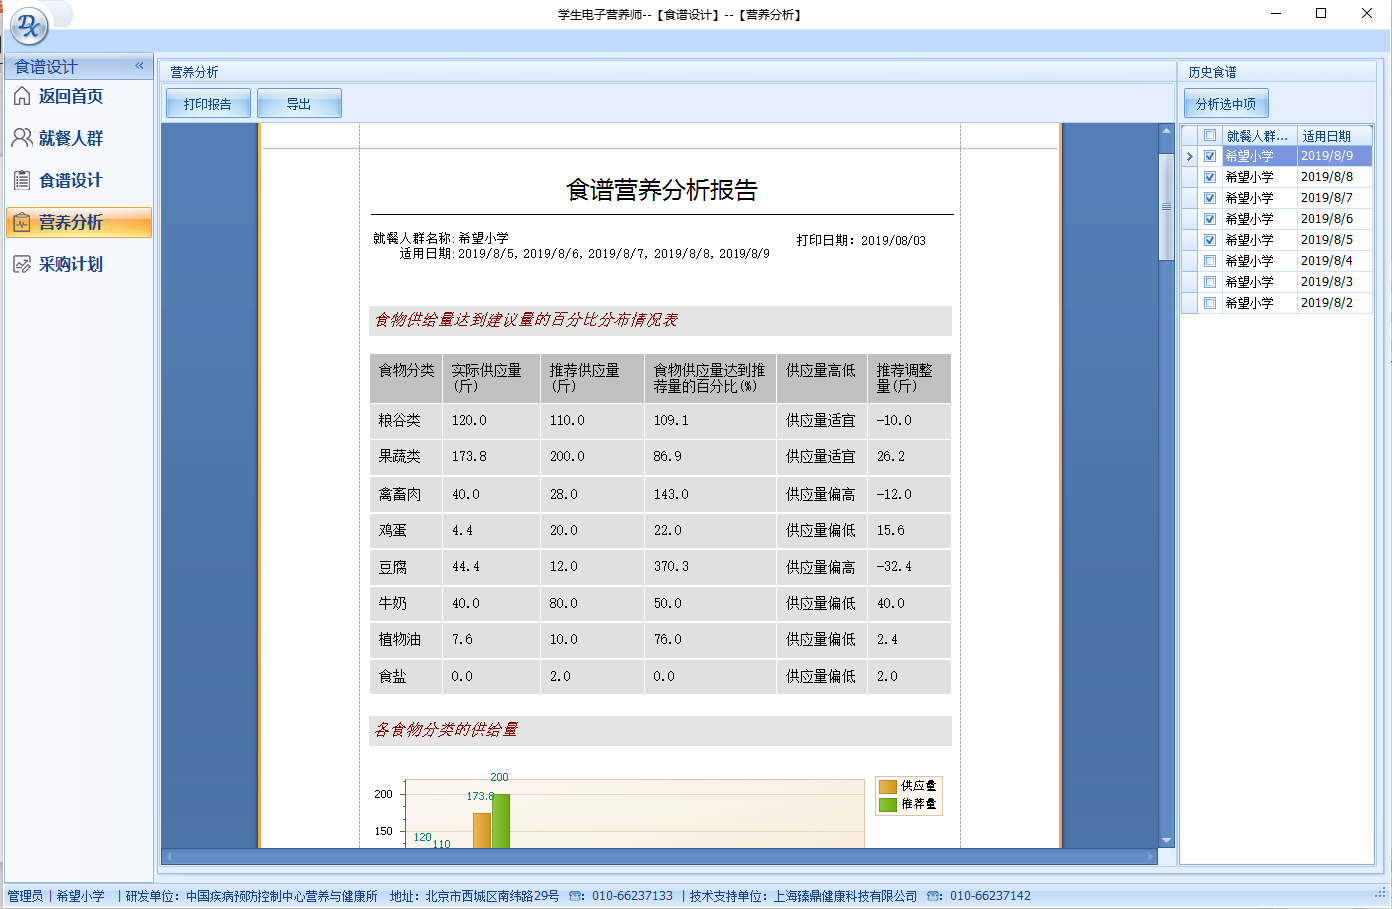Click 植物油 row label
Image resolution: width=1392 pixels, height=909 pixels.
coord(400,639)
